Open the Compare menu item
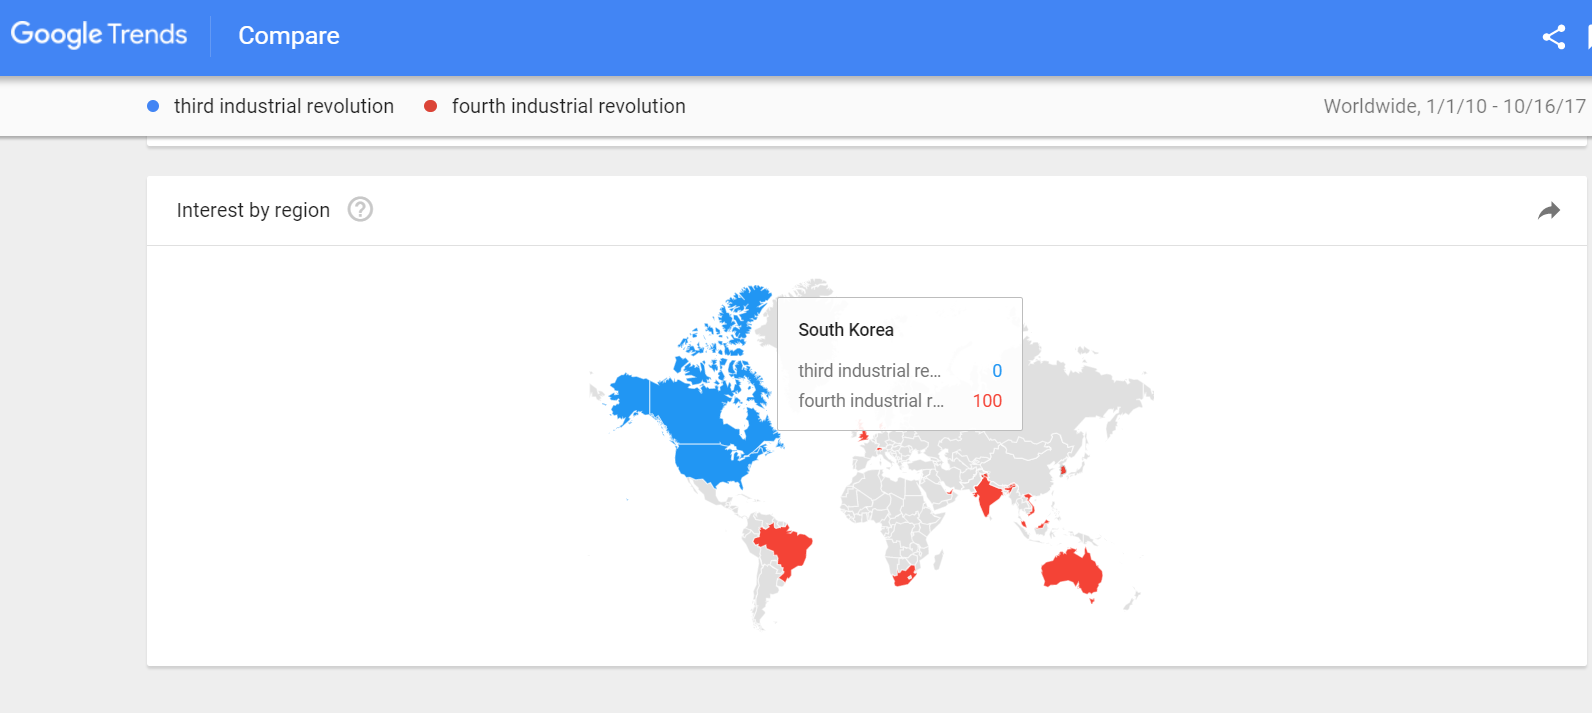Viewport: 1592px width, 713px height. (288, 35)
